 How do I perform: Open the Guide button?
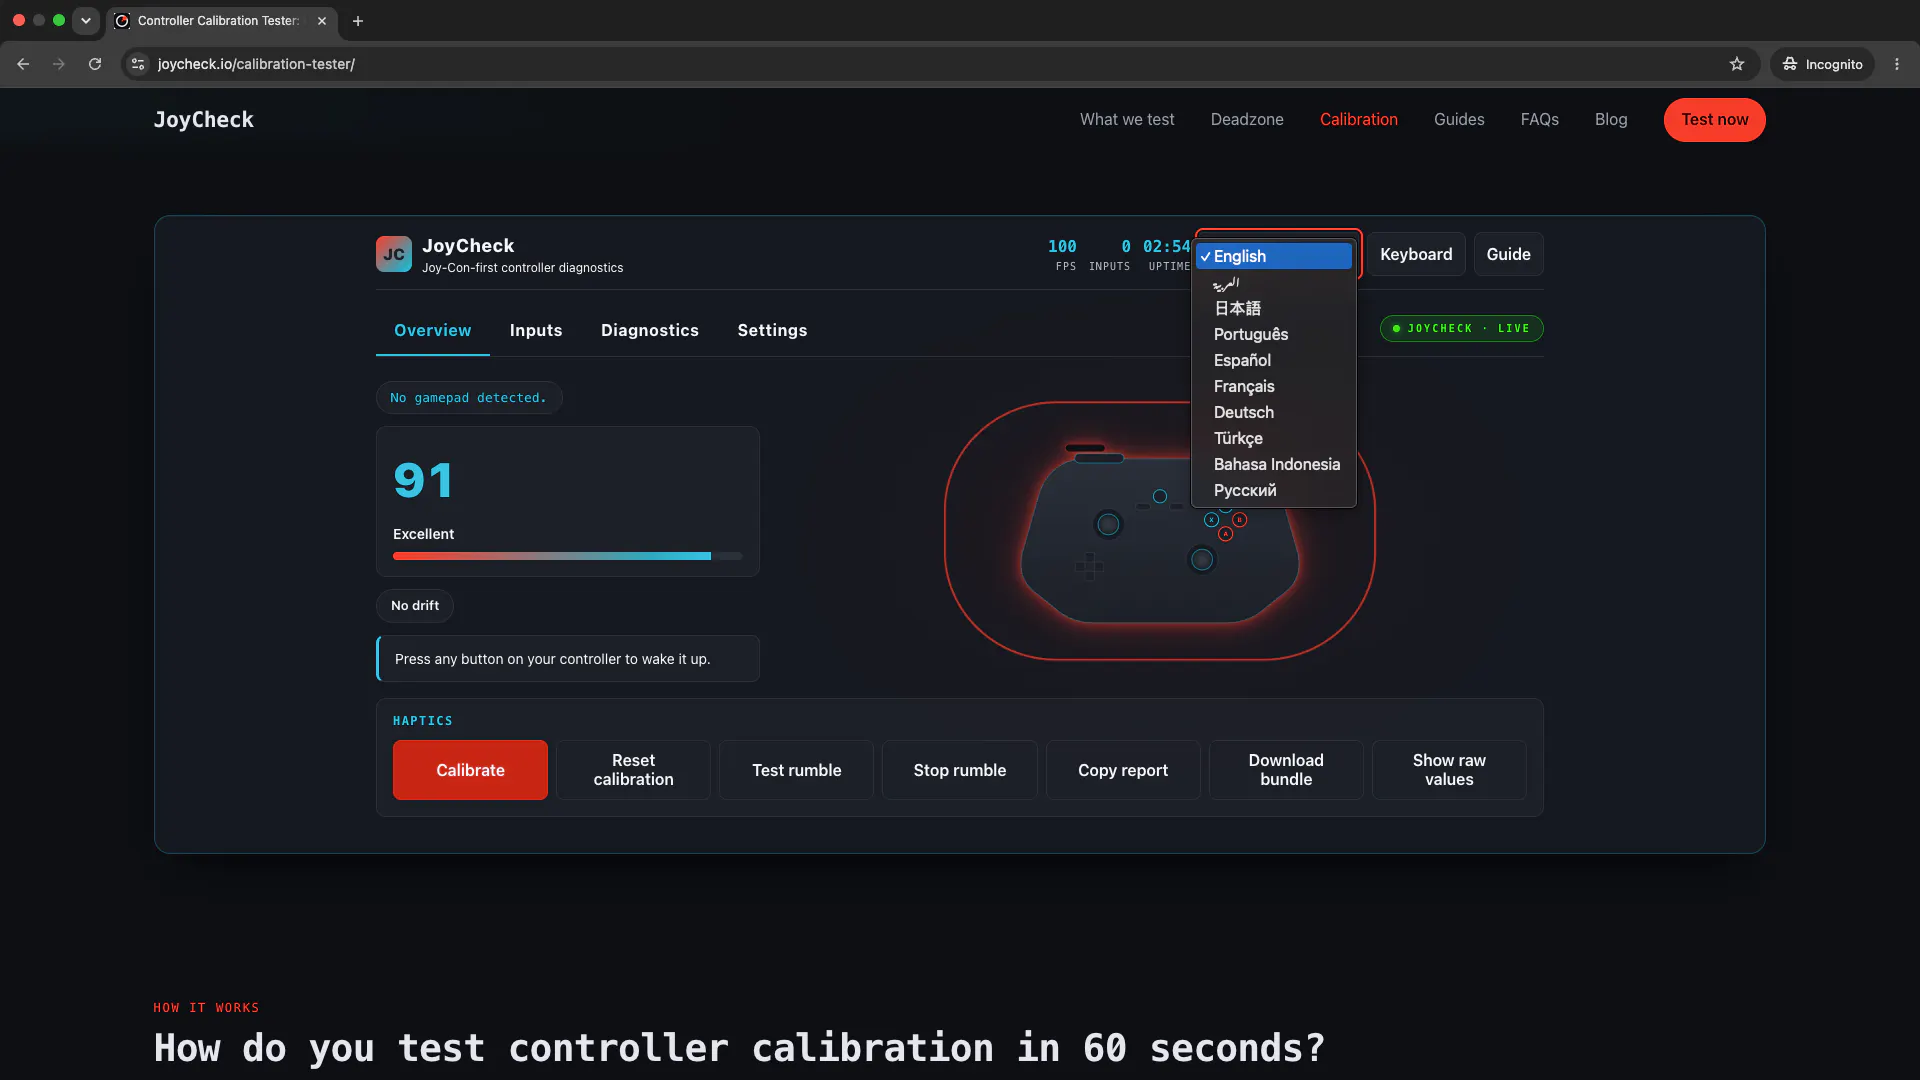pos(1508,254)
